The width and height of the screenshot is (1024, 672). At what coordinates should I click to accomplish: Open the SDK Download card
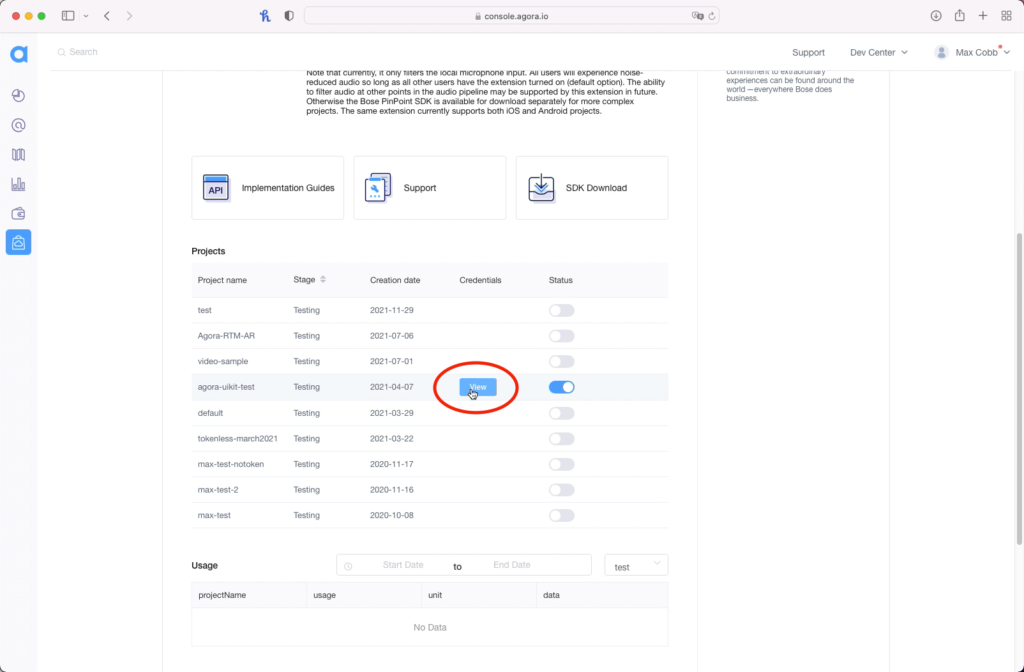pyautogui.click(x=592, y=188)
